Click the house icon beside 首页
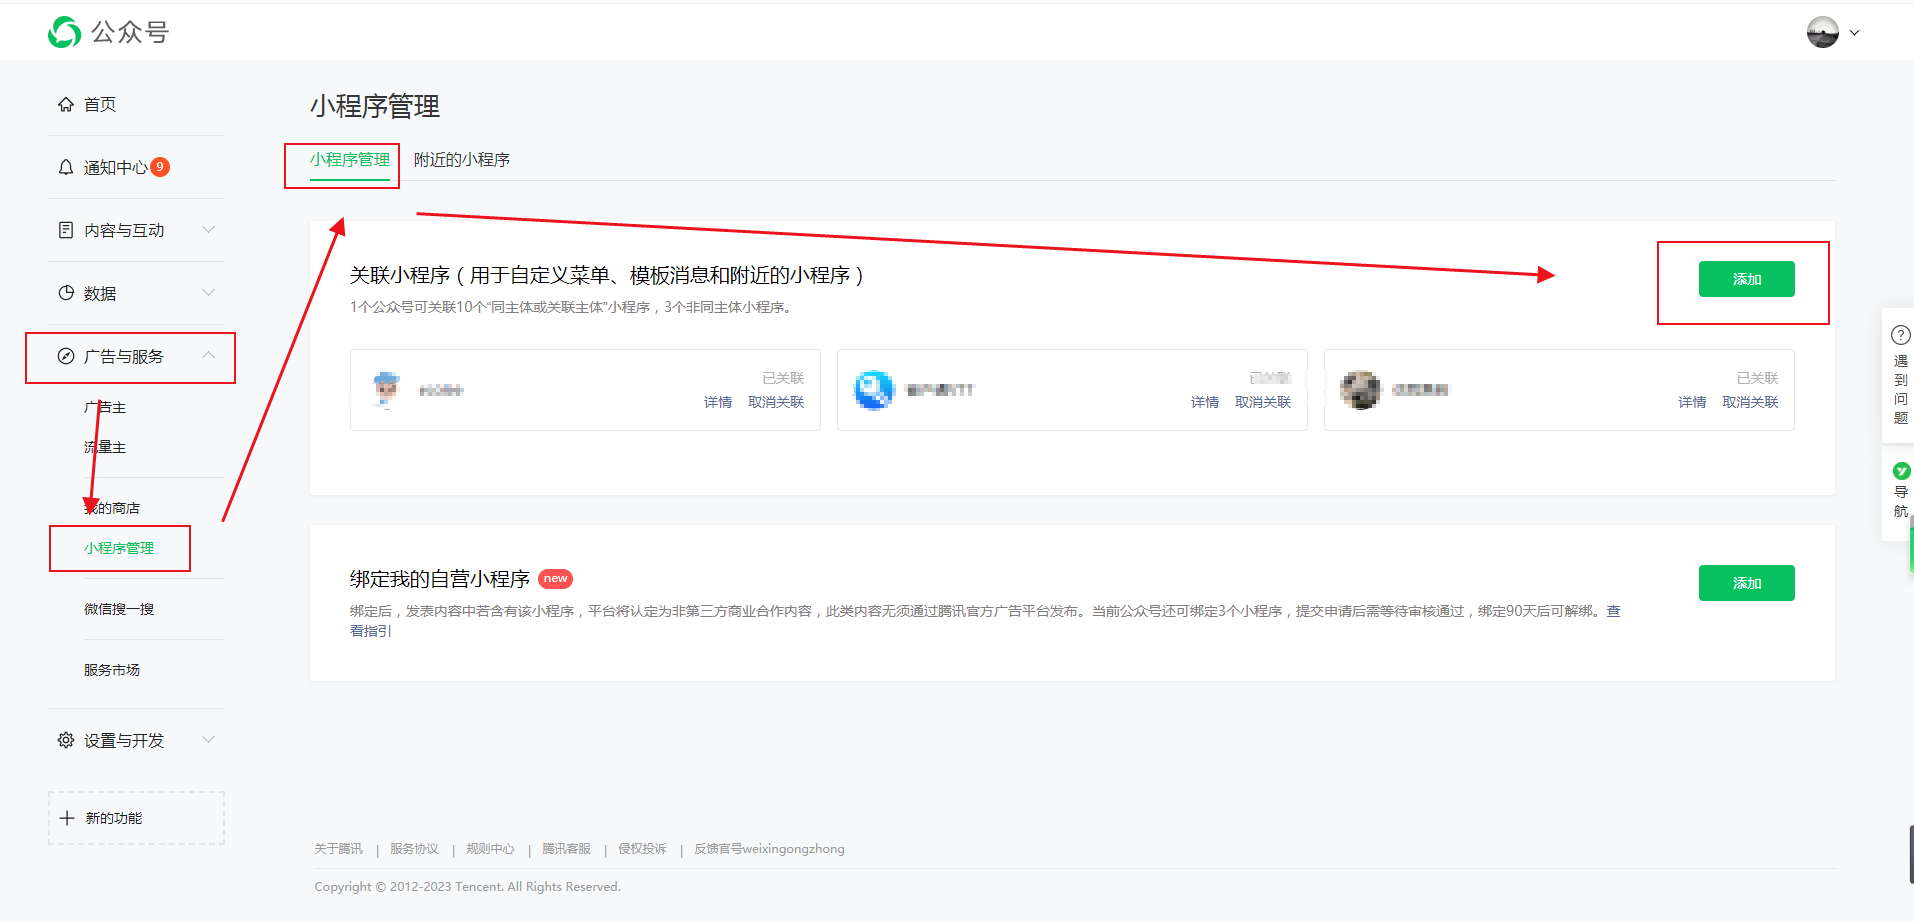The image size is (1914, 922). (x=66, y=104)
